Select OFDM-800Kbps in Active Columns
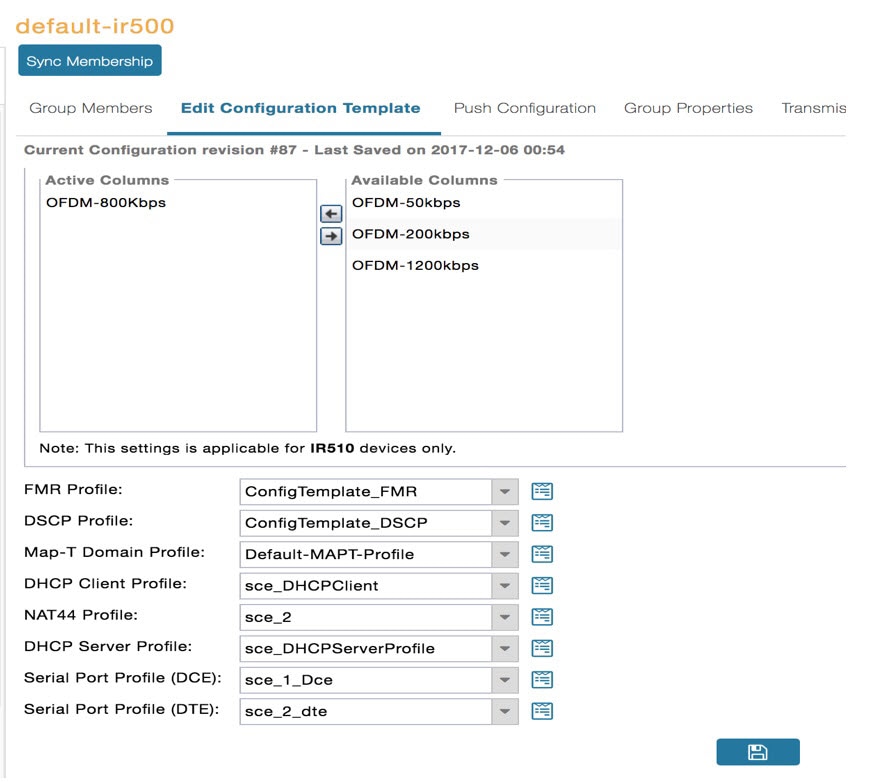874x782 pixels. 106,203
